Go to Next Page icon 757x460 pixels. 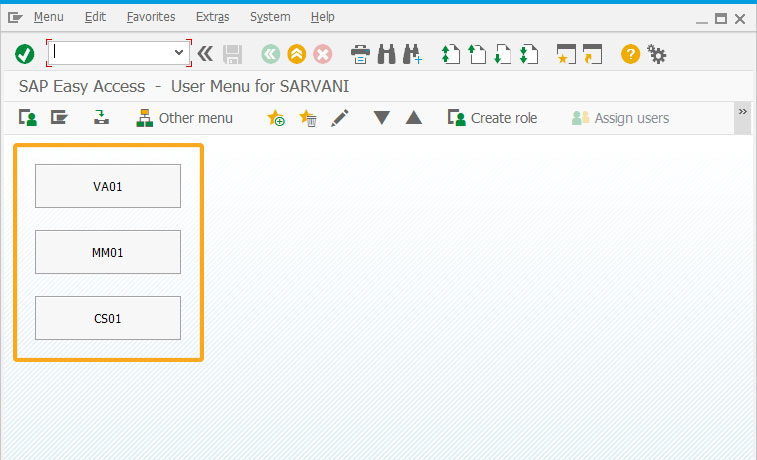pos(503,54)
